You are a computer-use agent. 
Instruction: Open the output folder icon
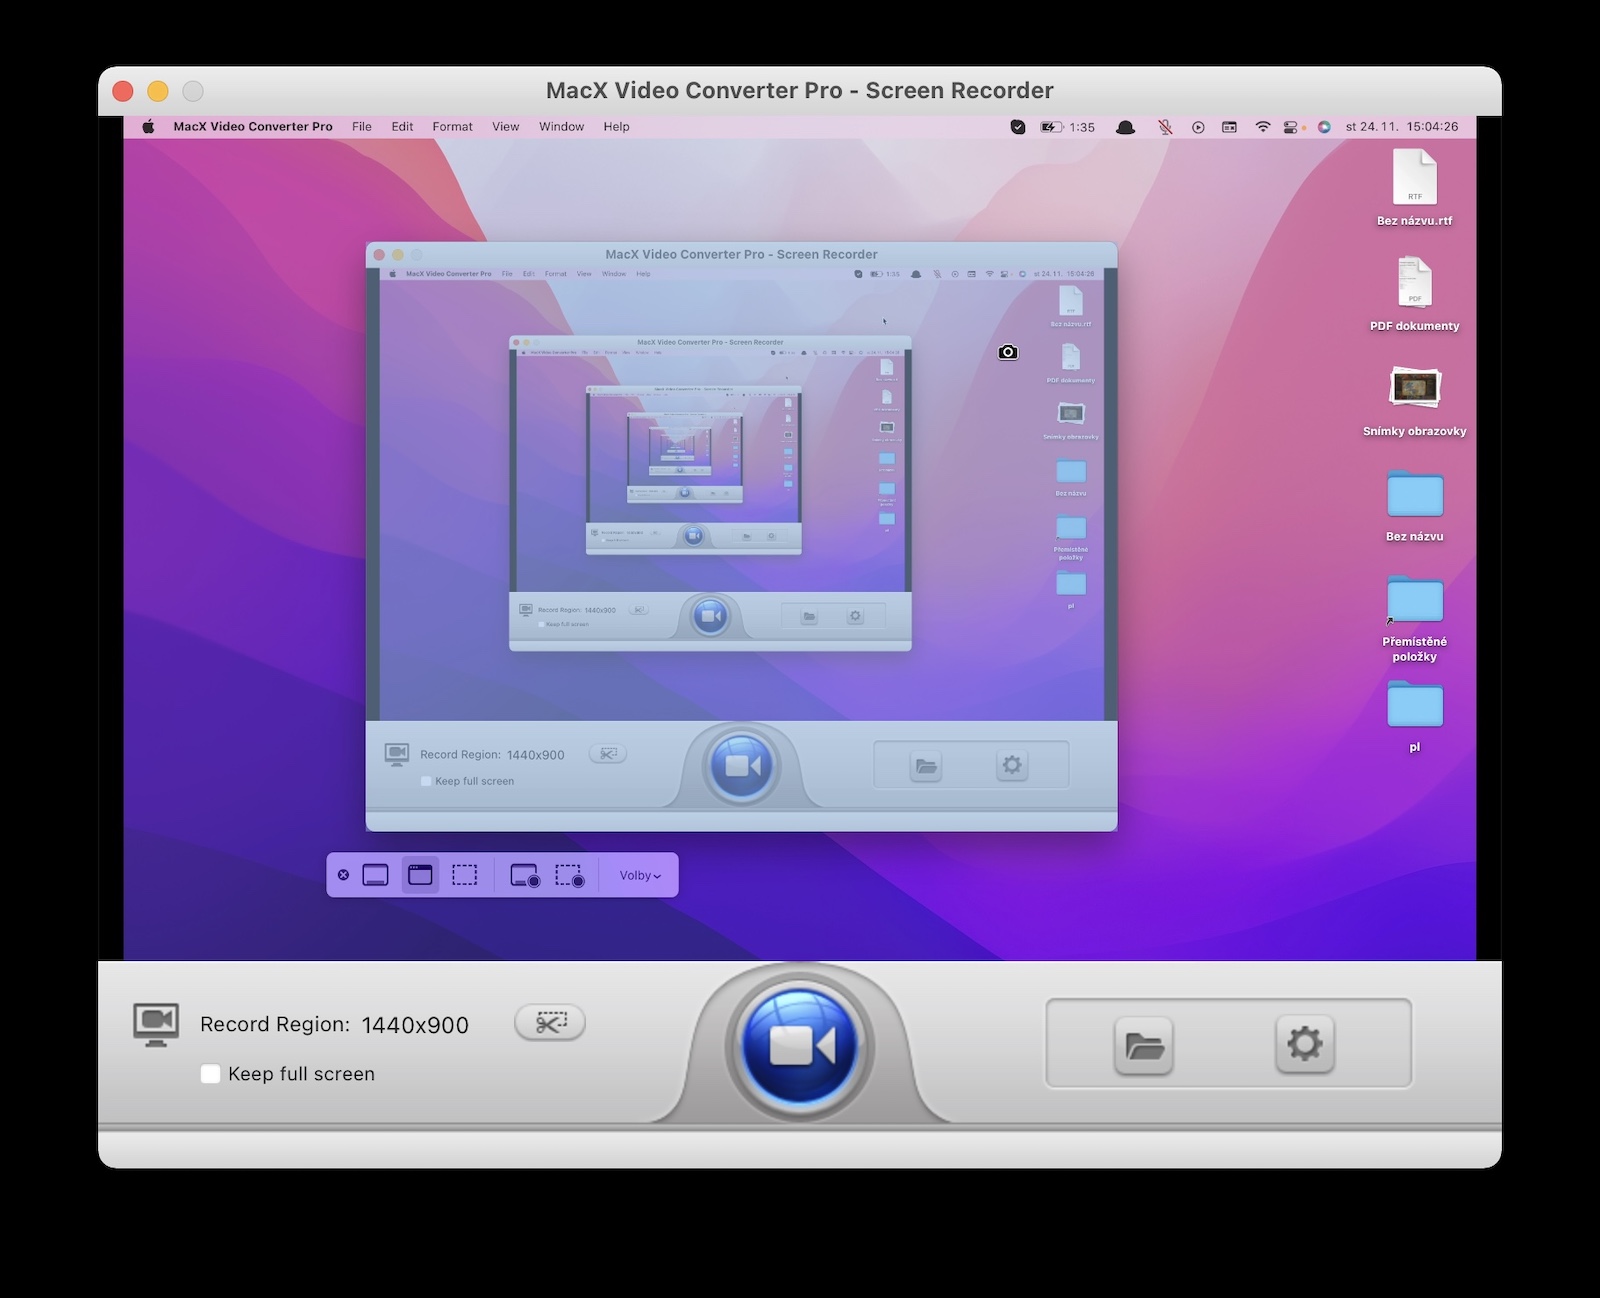pos(1144,1046)
